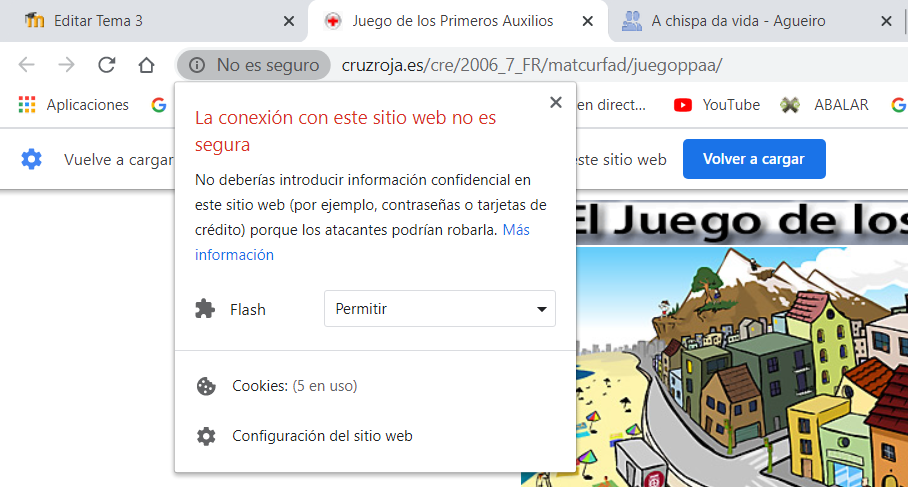Switch to 'Juego de los Primeros Auxilios' tab
This screenshot has height=487, width=908.
click(457, 21)
